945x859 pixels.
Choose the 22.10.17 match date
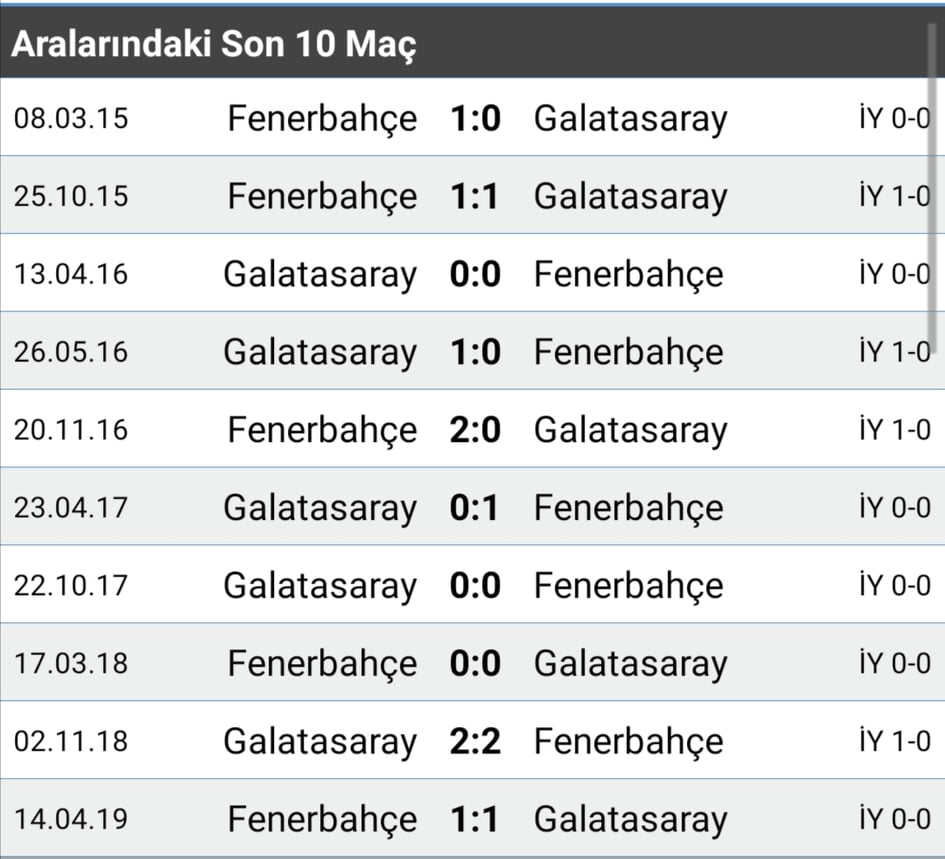tap(71, 585)
